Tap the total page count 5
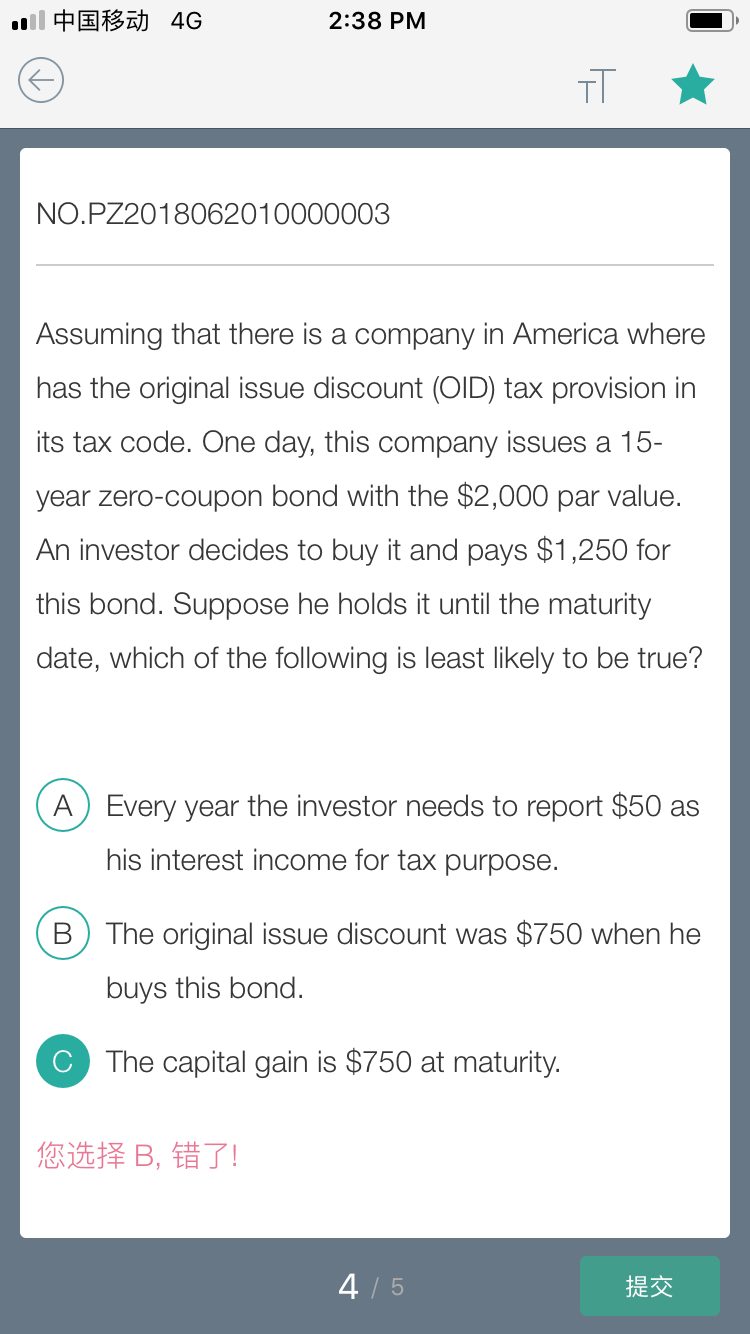The image size is (750, 1334). 397,1288
